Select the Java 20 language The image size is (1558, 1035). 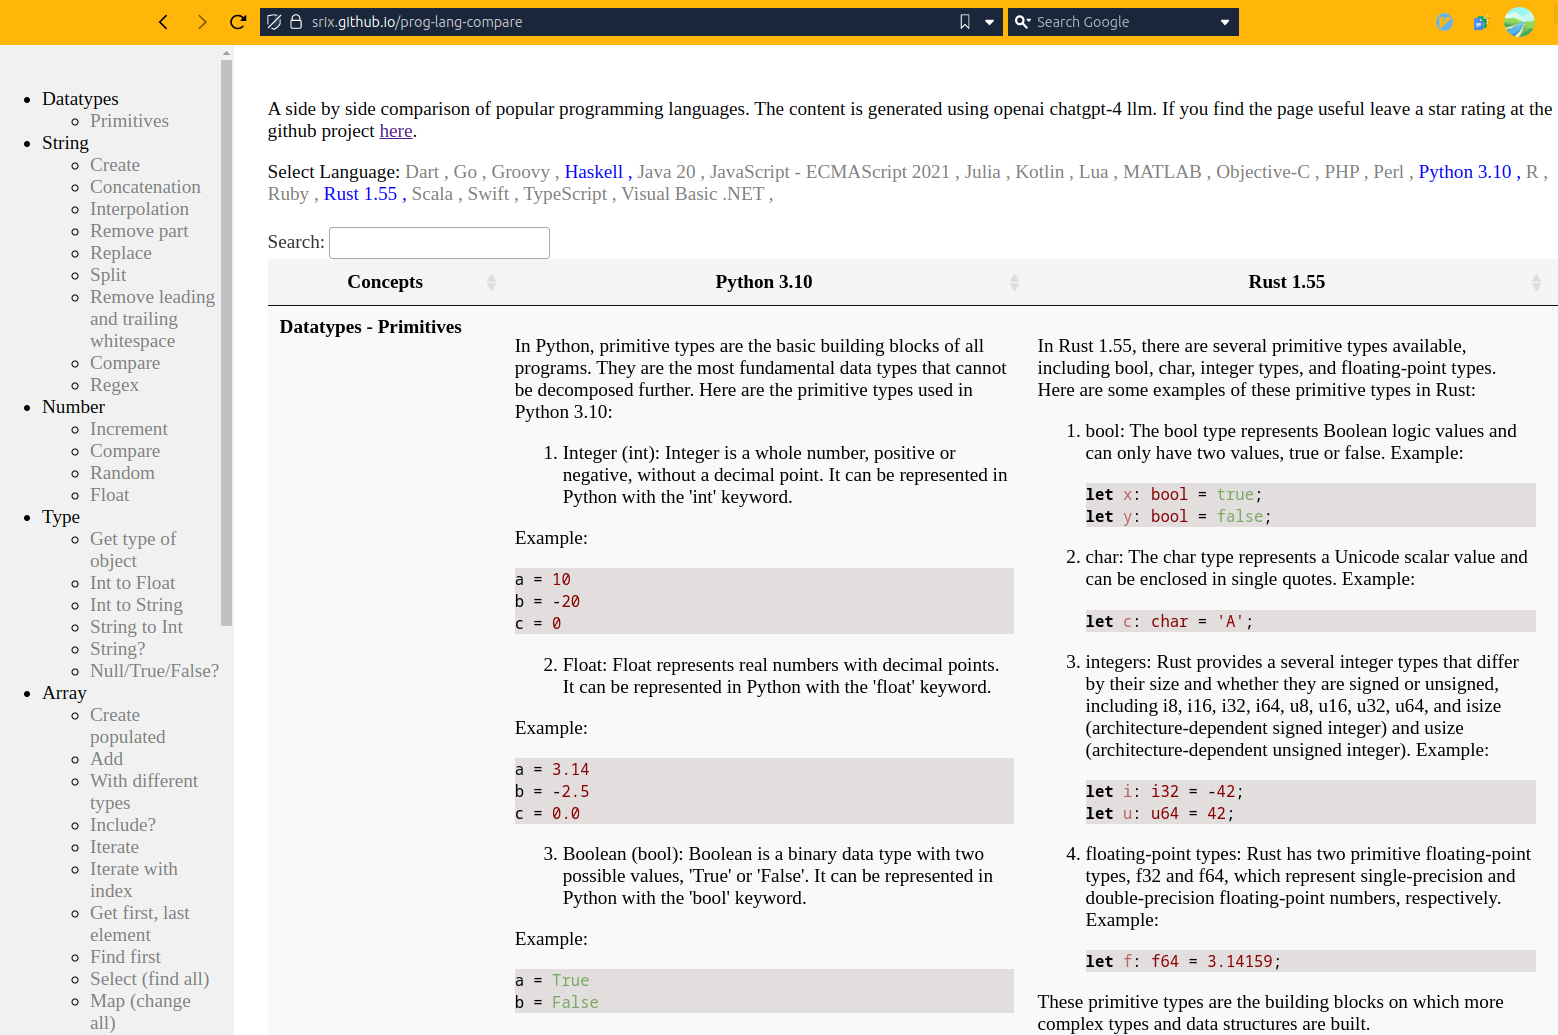click(x=666, y=172)
